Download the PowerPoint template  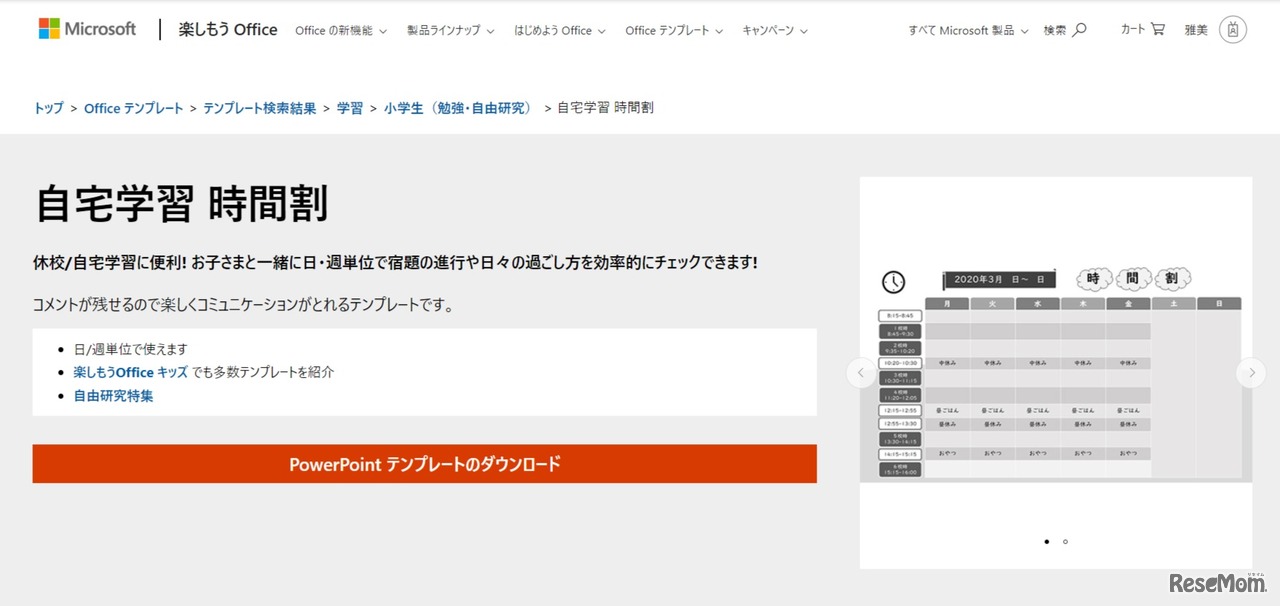[424, 464]
